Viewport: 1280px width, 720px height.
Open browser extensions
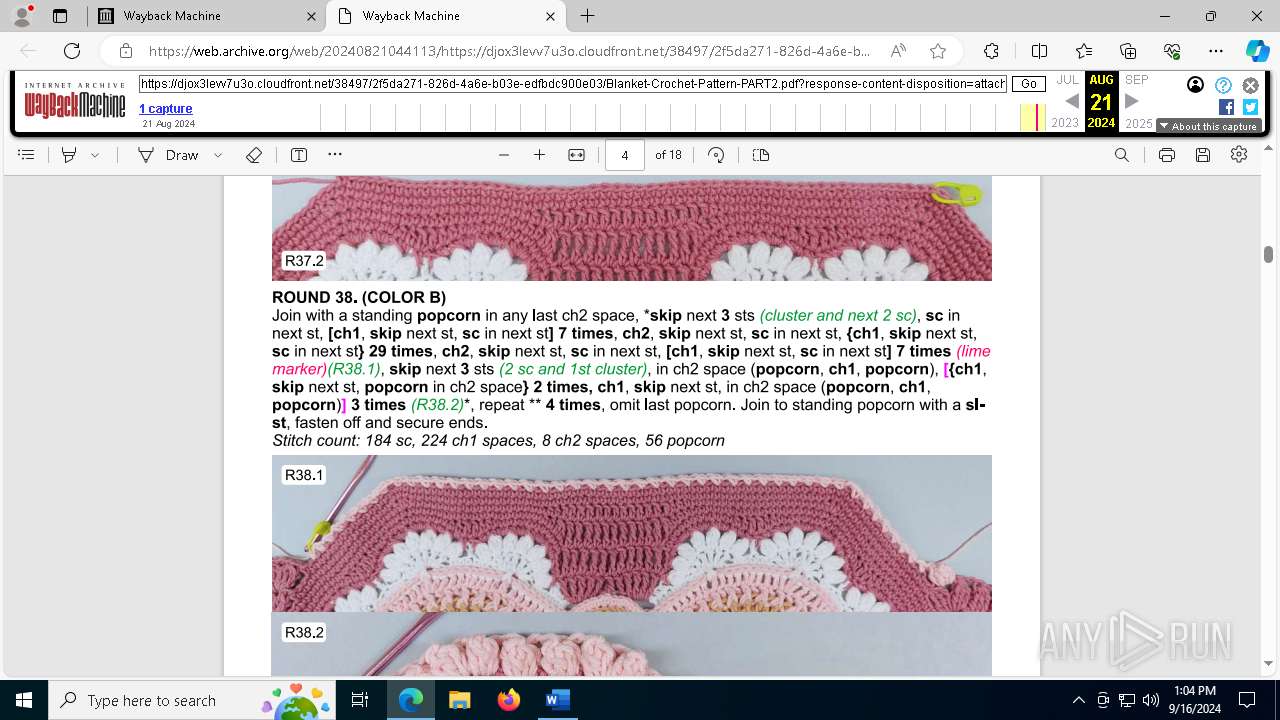(x=991, y=51)
